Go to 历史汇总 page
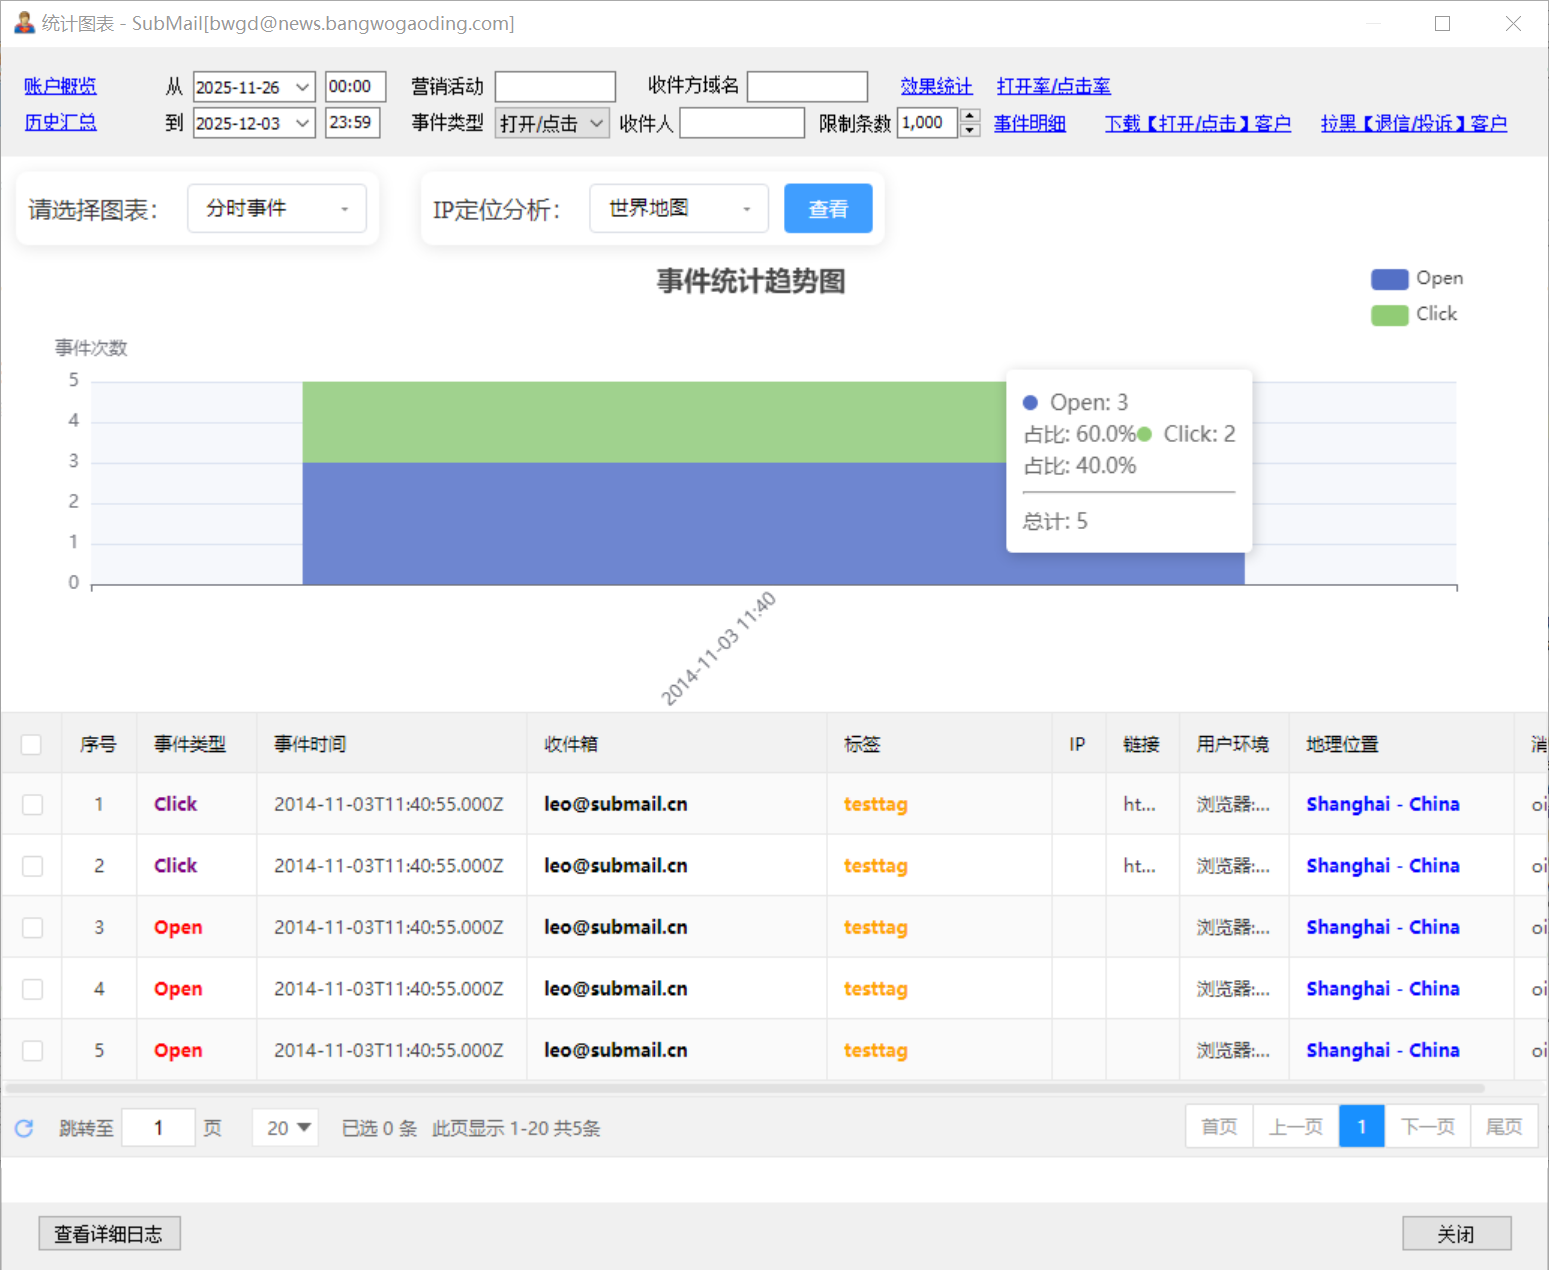The height and width of the screenshot is (1270, 1549). tap(60, 122)
